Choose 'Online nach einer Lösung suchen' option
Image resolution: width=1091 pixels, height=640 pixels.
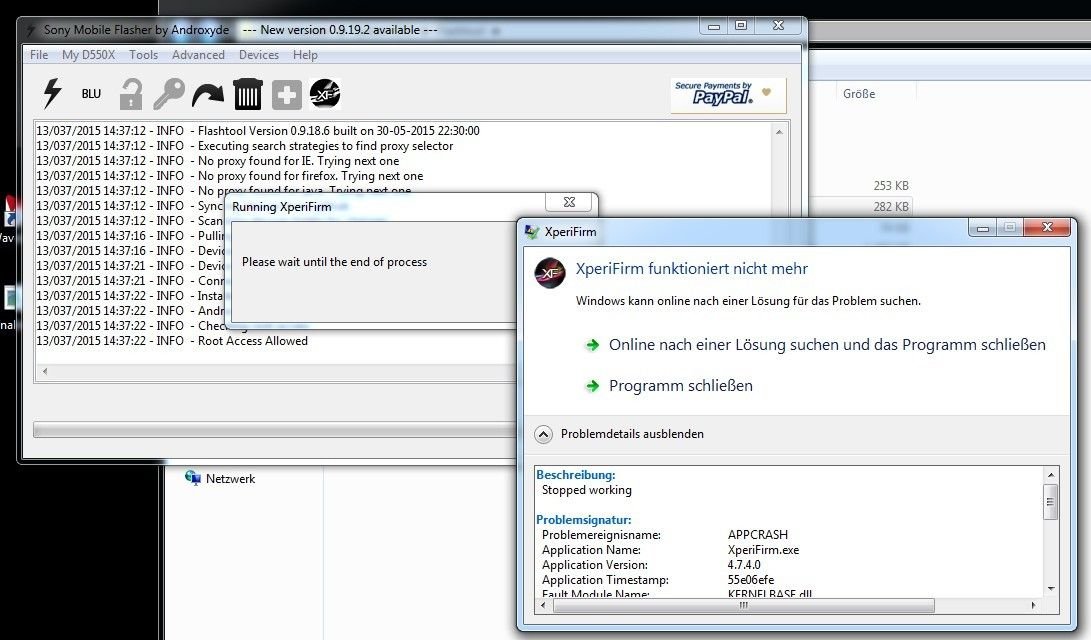coord(815,345)
